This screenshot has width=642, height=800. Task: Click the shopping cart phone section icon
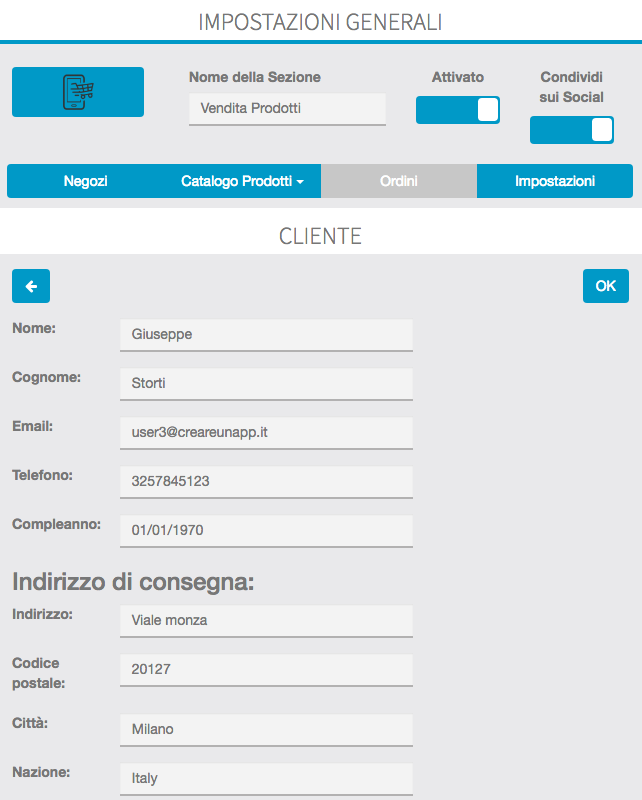[x=78, y=92]
